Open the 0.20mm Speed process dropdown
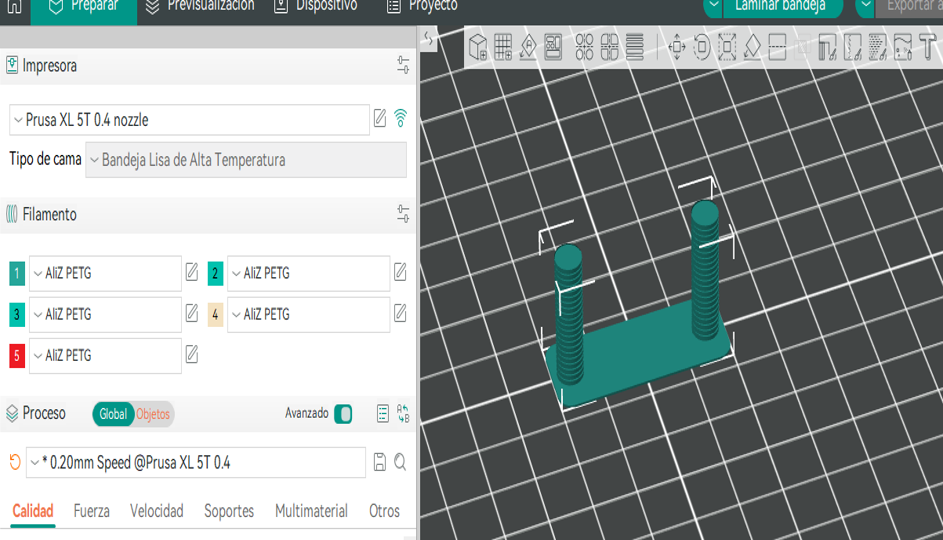Image resolution: width=943 pixels, height=540 pixels. pyautogui.click(x=196, y=462)
